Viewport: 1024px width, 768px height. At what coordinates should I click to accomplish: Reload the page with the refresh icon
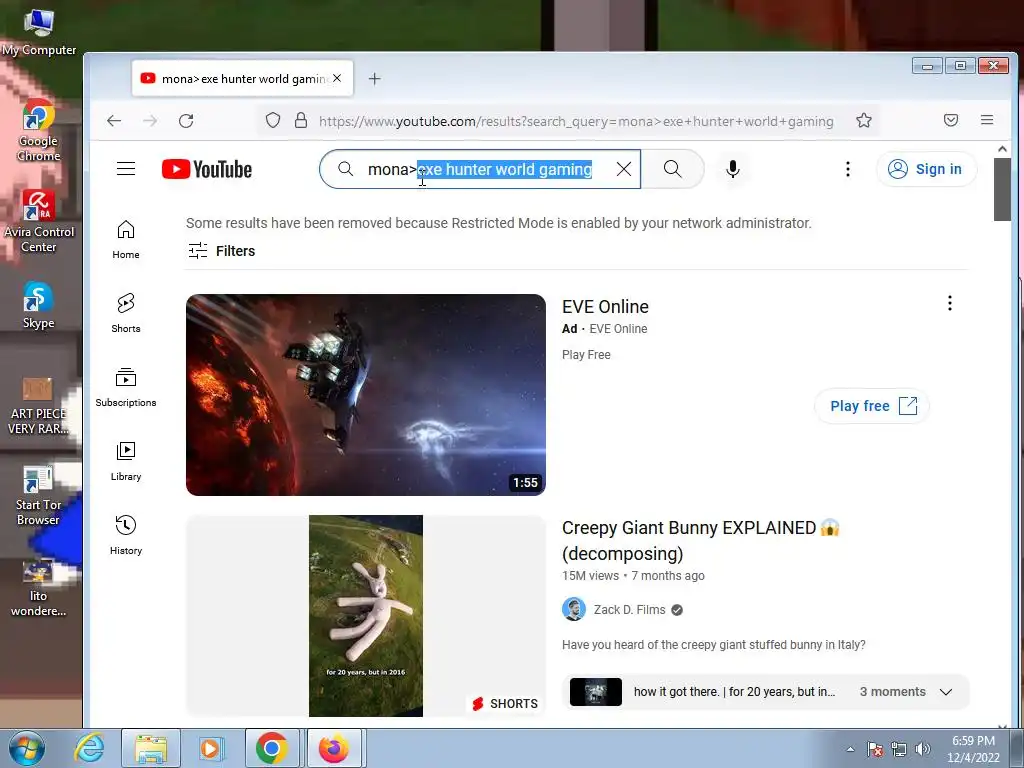pos(186,120)
